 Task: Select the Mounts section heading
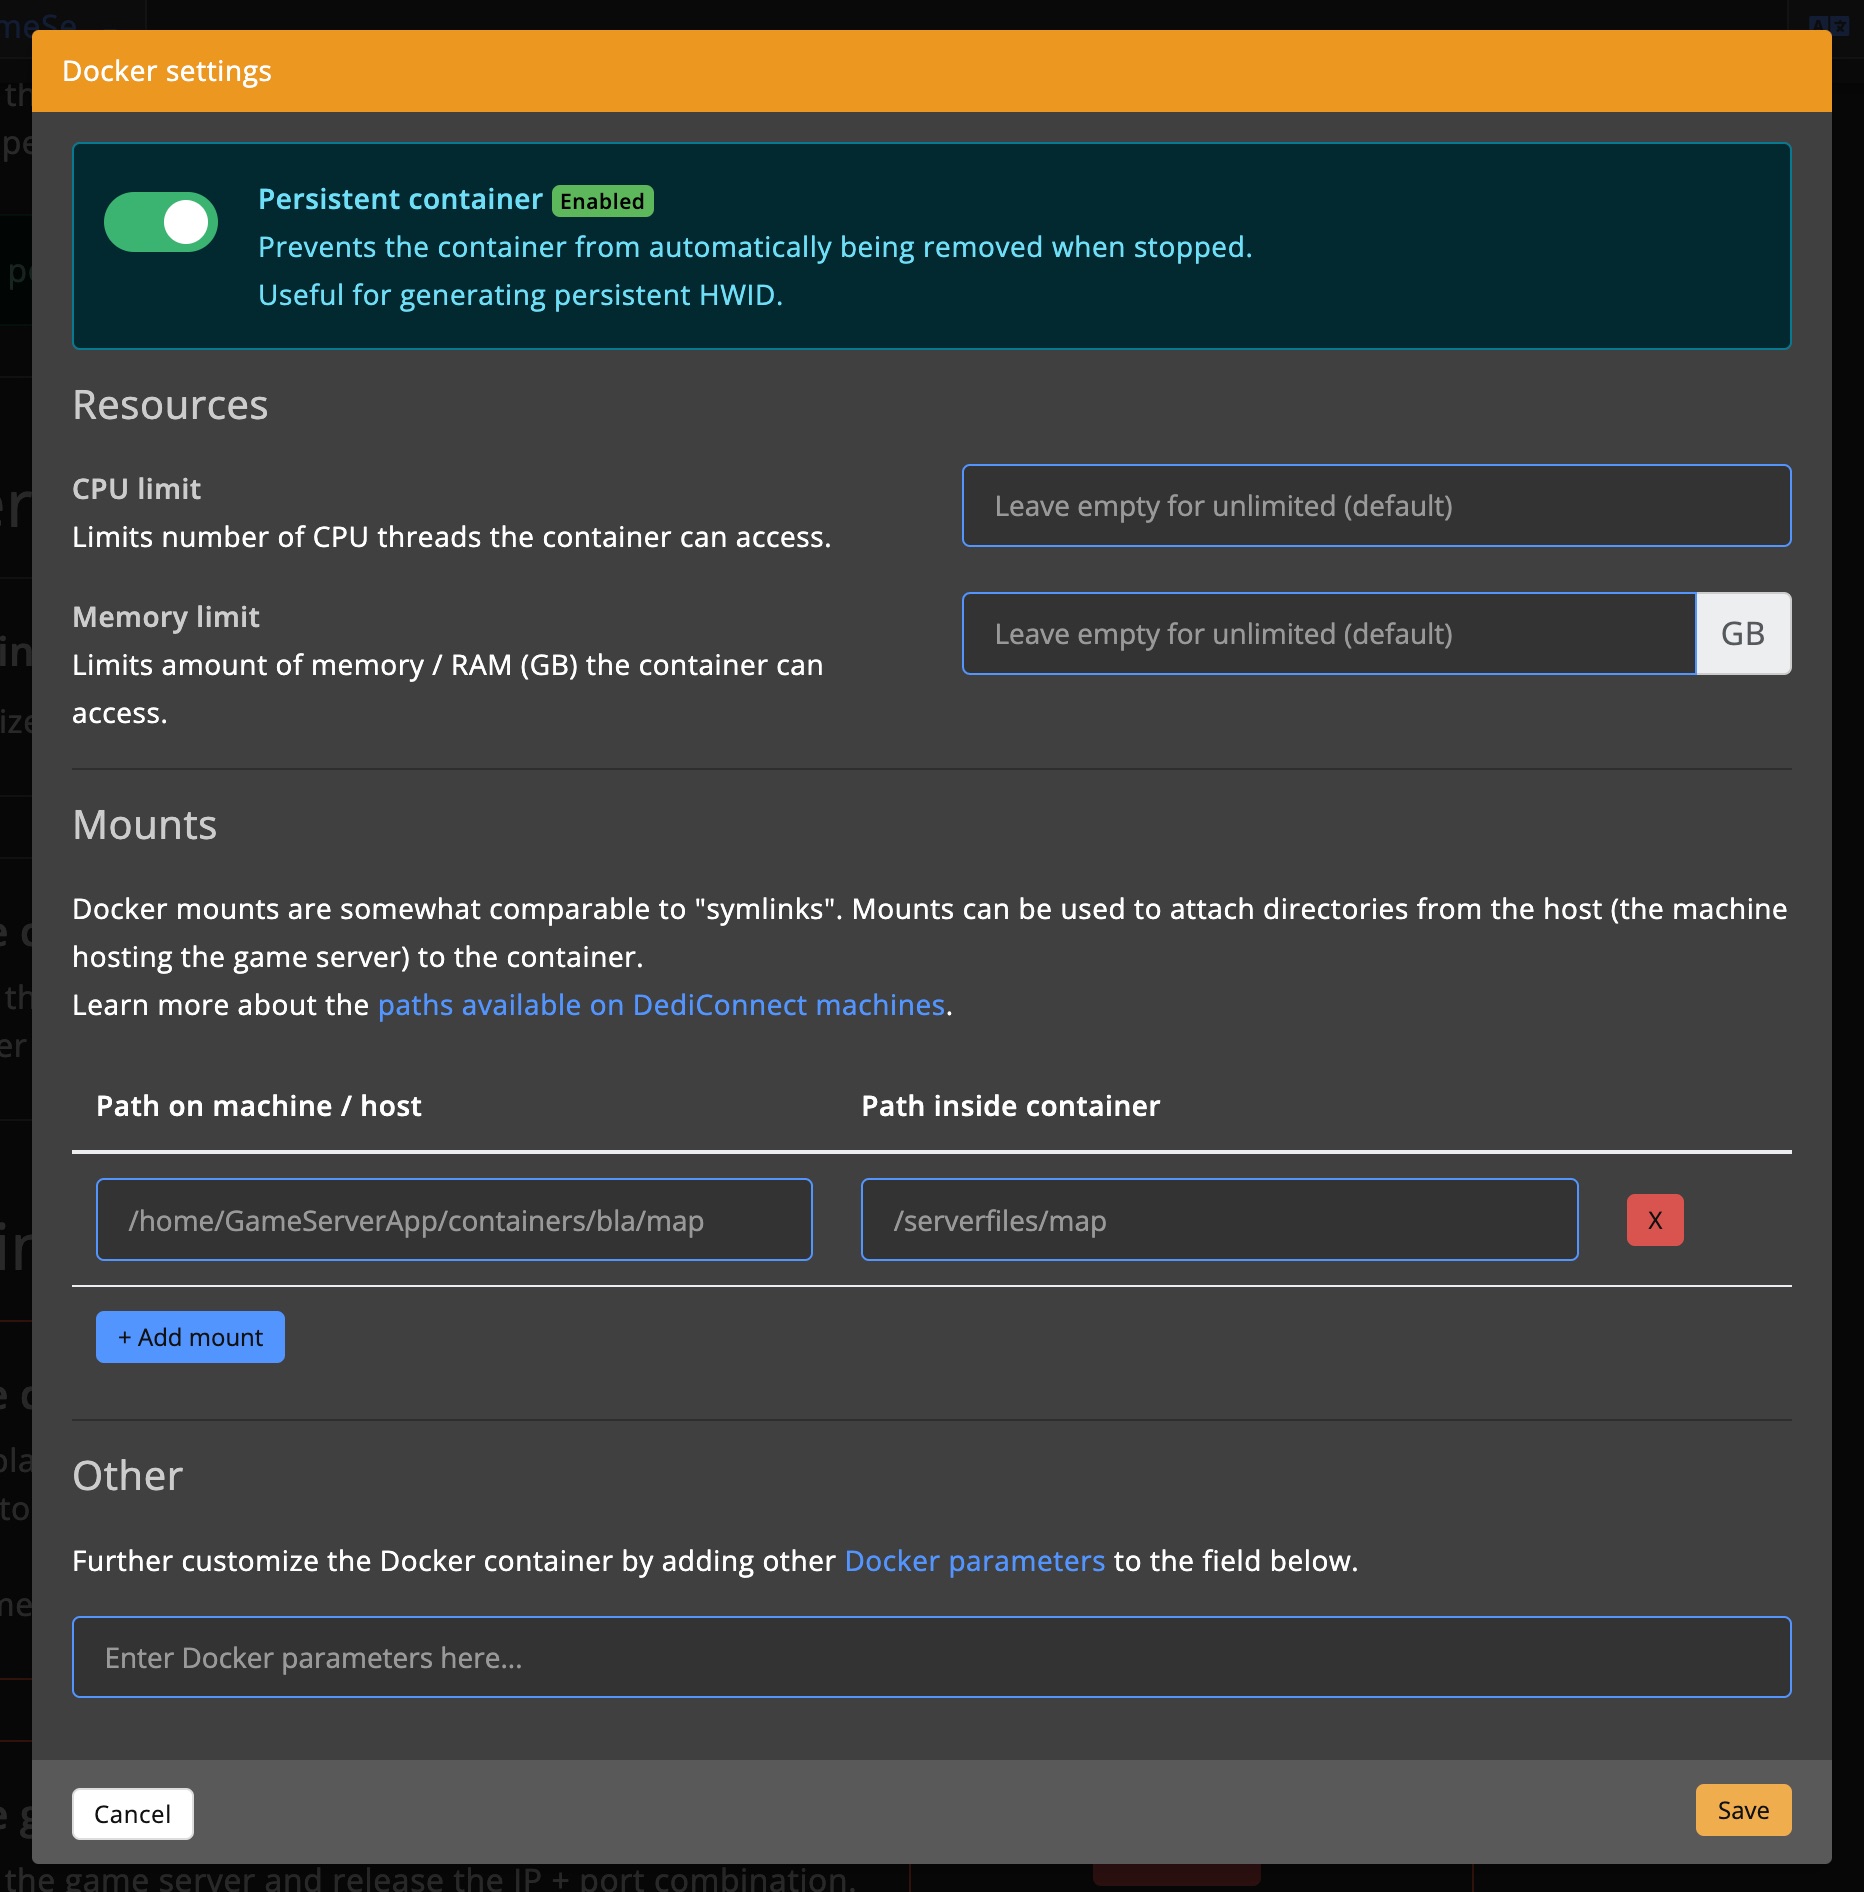pos(144,824)
